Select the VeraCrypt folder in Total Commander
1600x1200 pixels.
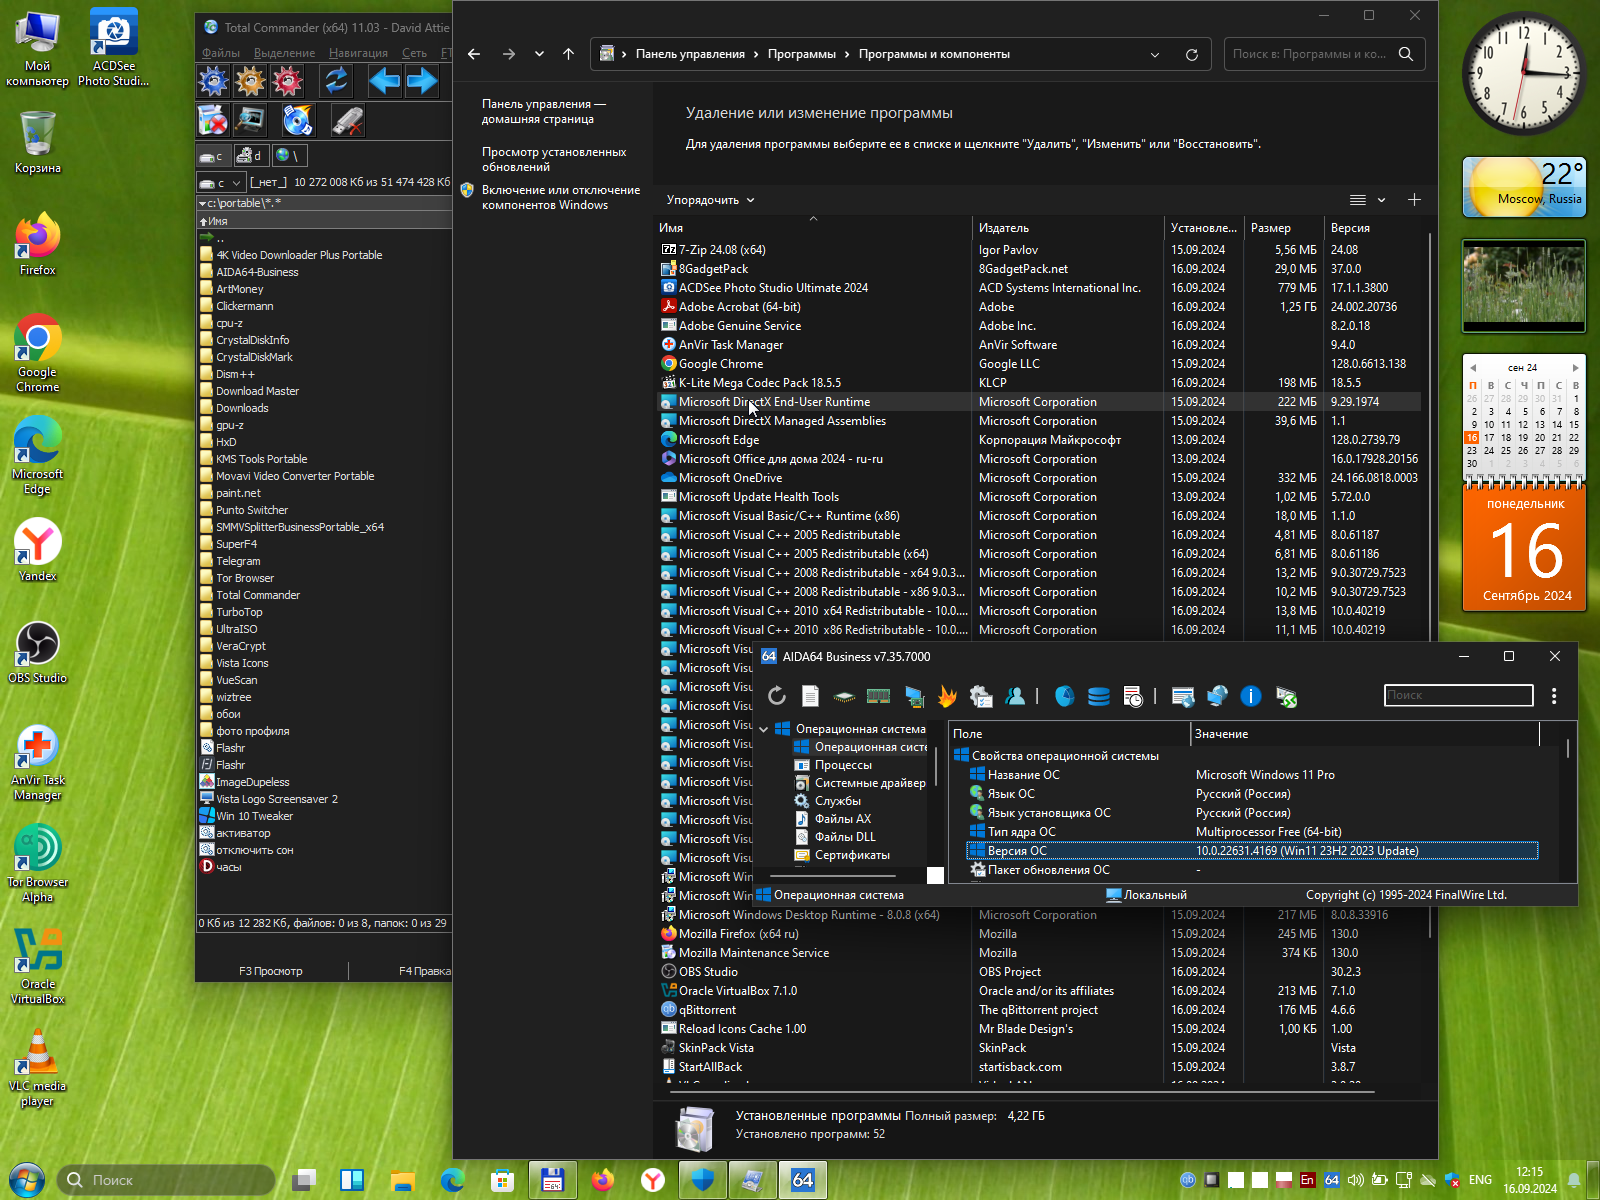click(241, 646)
